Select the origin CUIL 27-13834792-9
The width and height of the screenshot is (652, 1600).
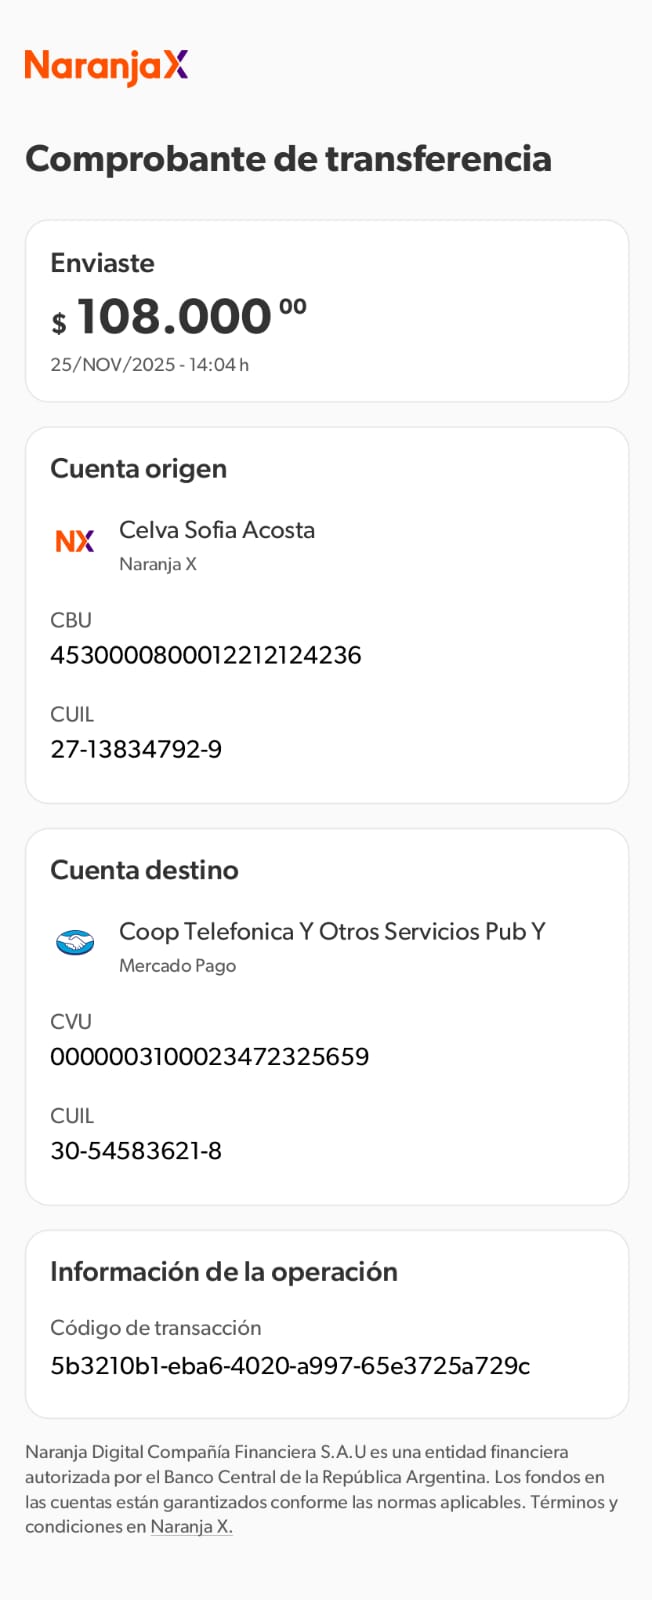coord(136,749)
